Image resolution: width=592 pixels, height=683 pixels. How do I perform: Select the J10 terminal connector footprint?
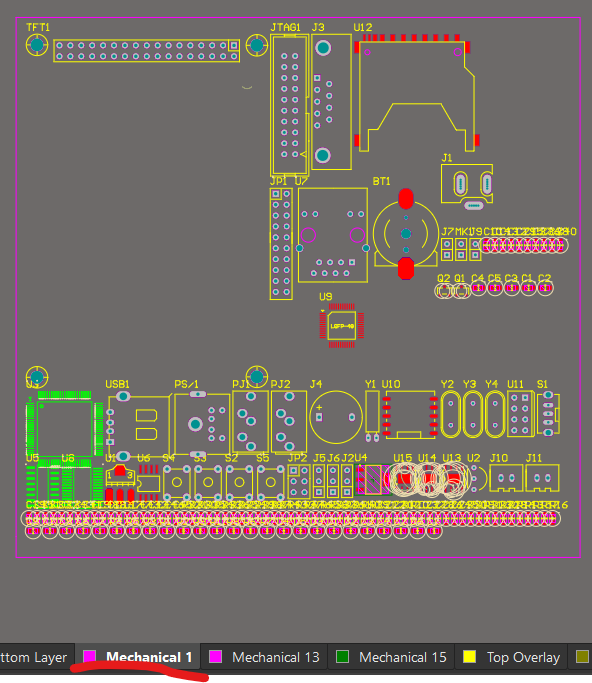[506, 478]
